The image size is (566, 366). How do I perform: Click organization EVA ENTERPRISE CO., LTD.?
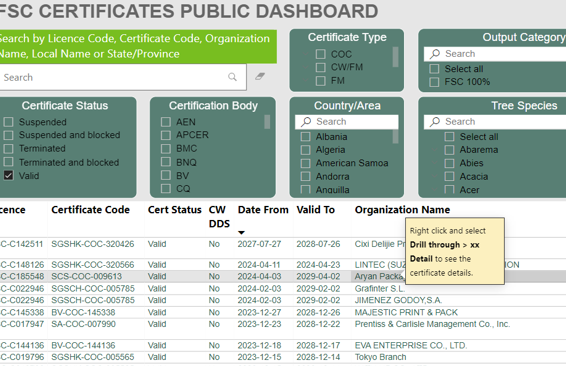pos(411,345)
